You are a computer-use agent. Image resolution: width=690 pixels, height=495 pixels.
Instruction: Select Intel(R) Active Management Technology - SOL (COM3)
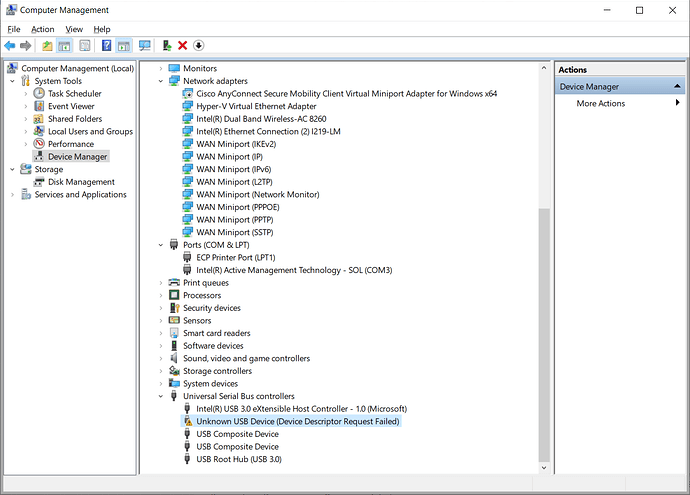[x=294, y=270]
